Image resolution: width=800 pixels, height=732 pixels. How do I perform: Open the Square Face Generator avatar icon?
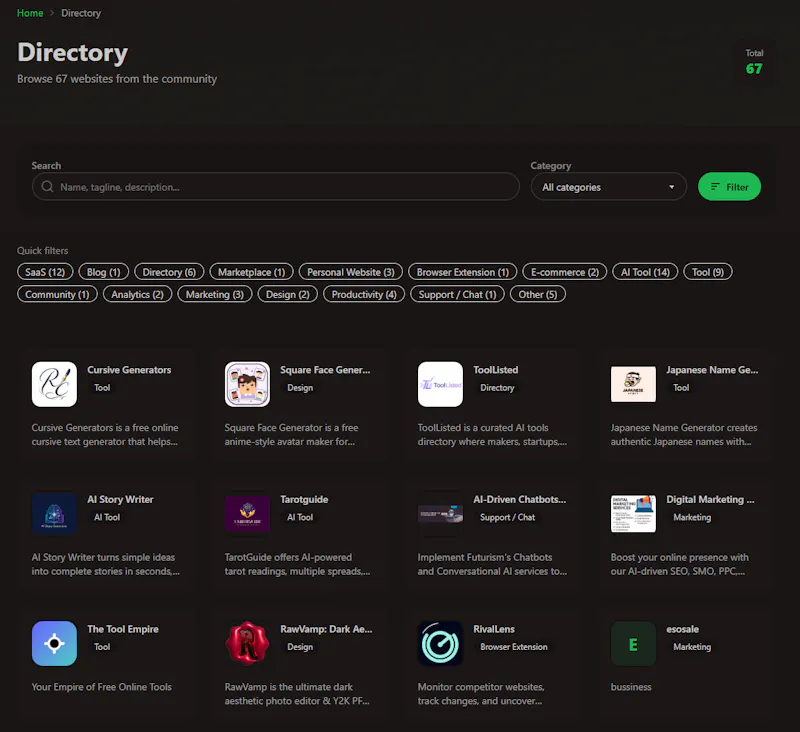pos(247,384)
